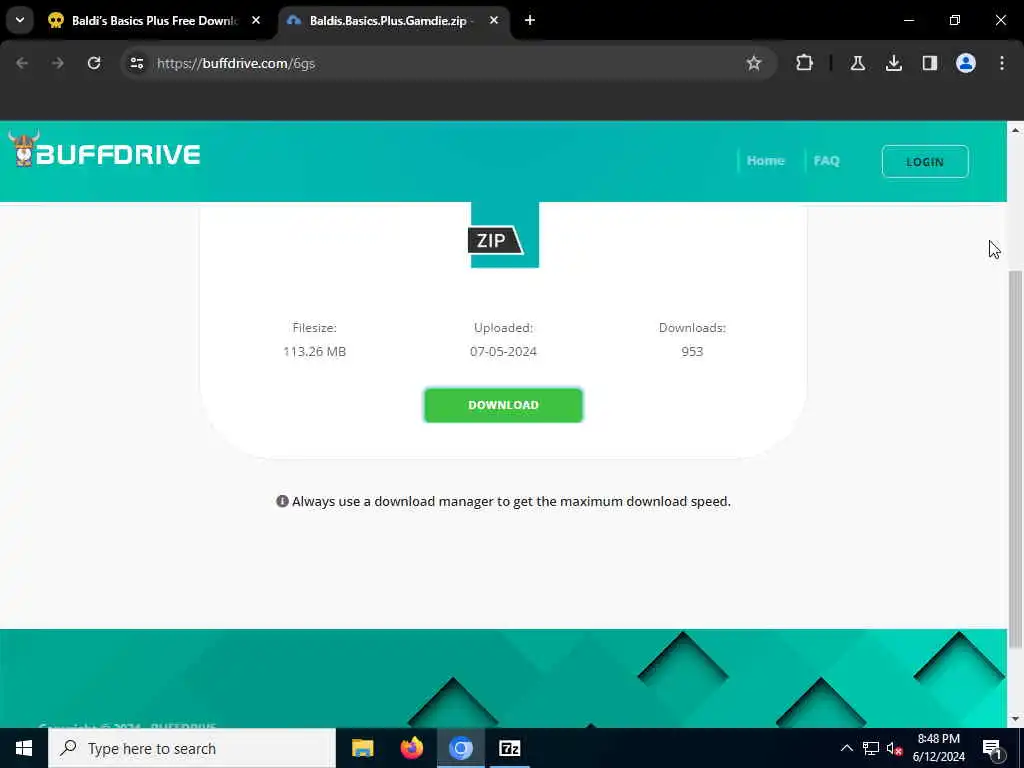
Task: View site information icon in address bar
Action: click(x=136, y=63)
